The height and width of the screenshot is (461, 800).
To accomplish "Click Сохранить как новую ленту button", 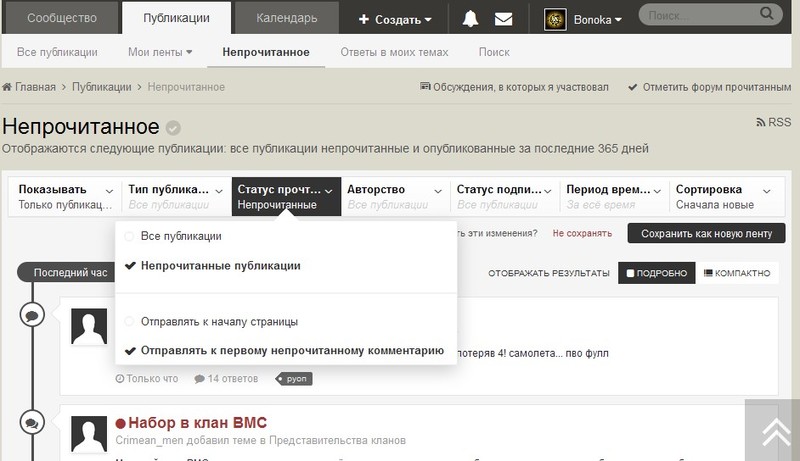I will point(706,234).
